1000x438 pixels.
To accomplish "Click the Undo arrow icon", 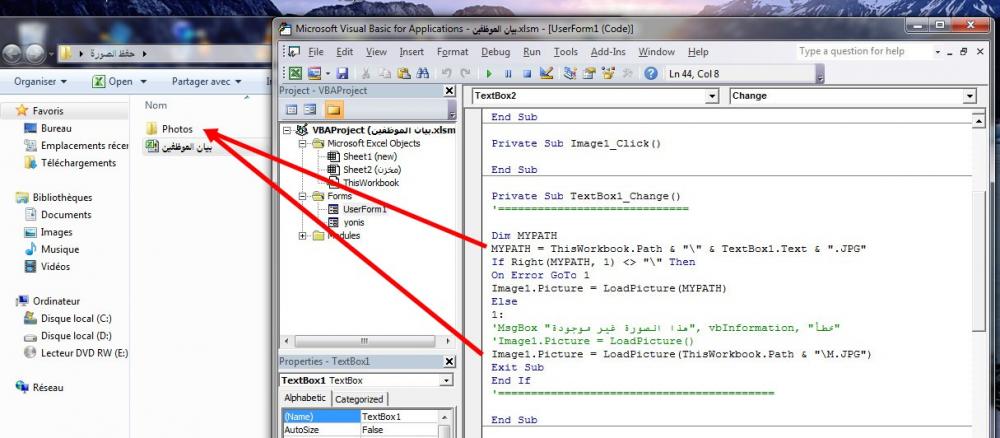I will (446, 74).
